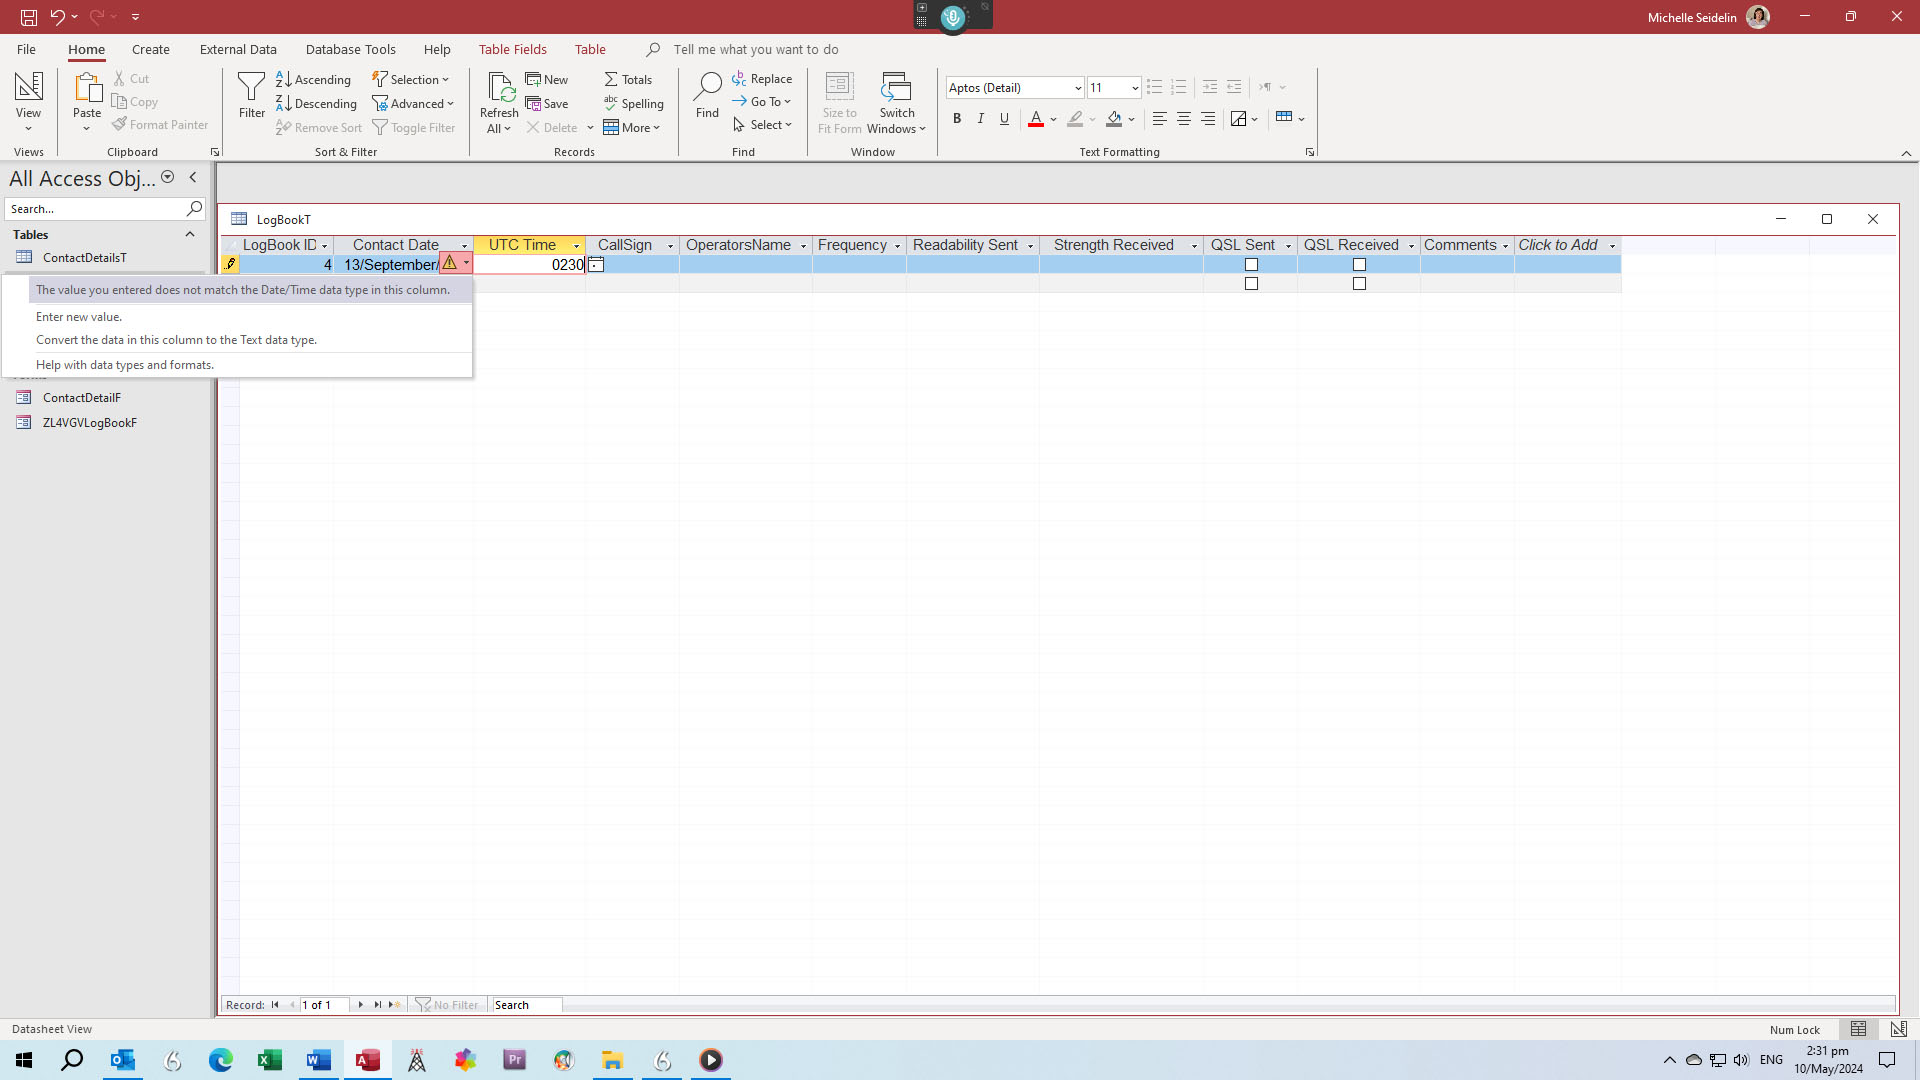Check QSL Received for the first record

[x=1359, y=264]
